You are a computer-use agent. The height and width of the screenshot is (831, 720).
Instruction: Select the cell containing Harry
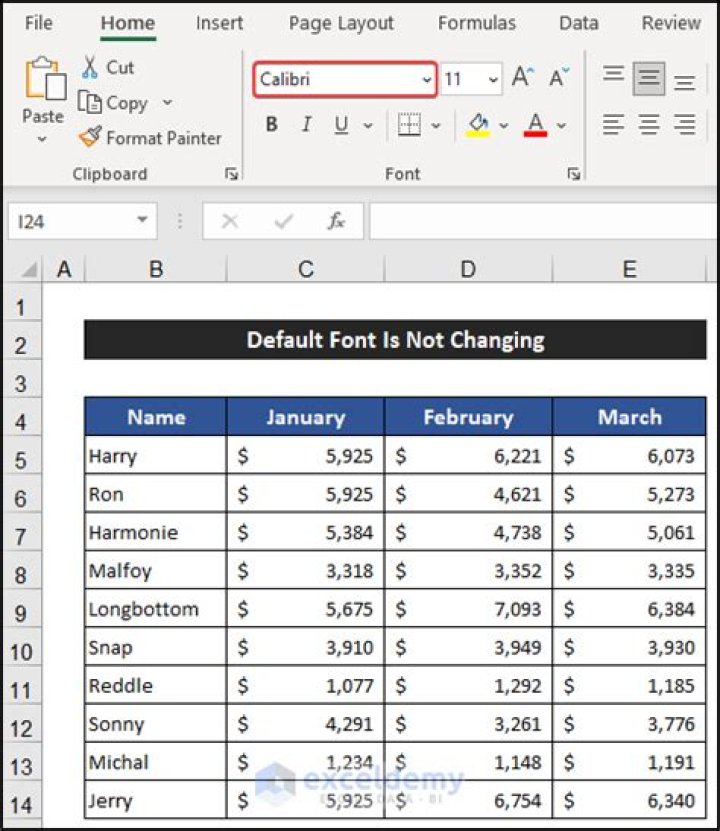click(x=156, y=456)
